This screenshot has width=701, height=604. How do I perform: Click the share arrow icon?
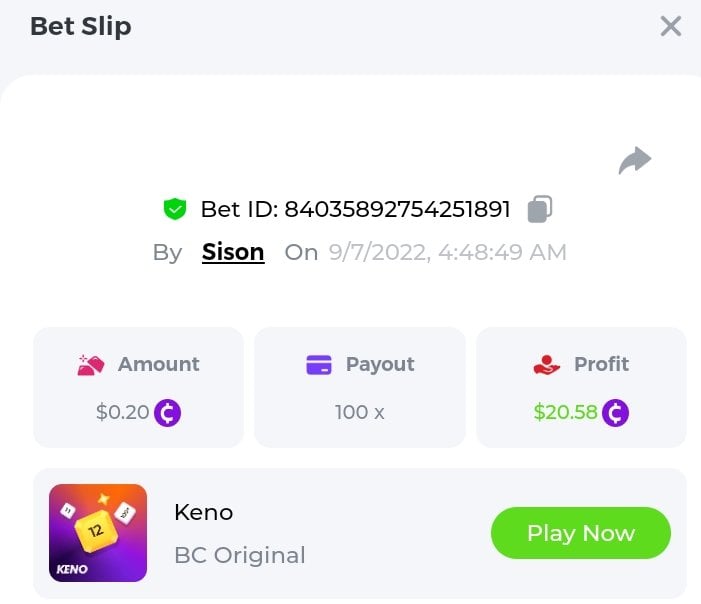click(635, 160)
